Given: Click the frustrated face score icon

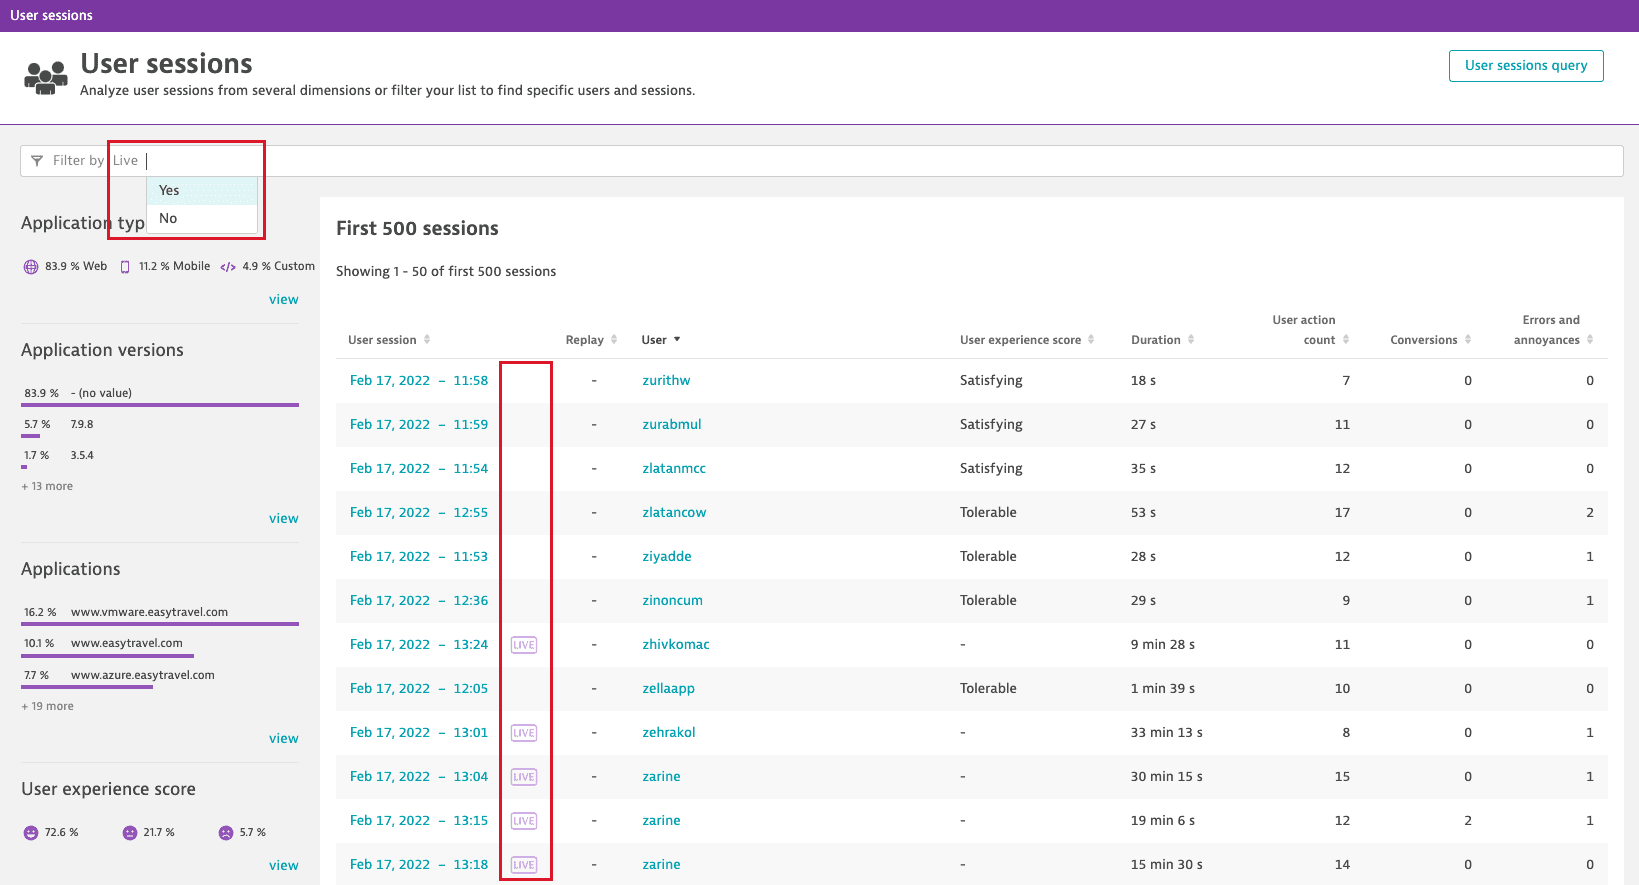Looking at the screenshot, I should (x=226, y=833).
